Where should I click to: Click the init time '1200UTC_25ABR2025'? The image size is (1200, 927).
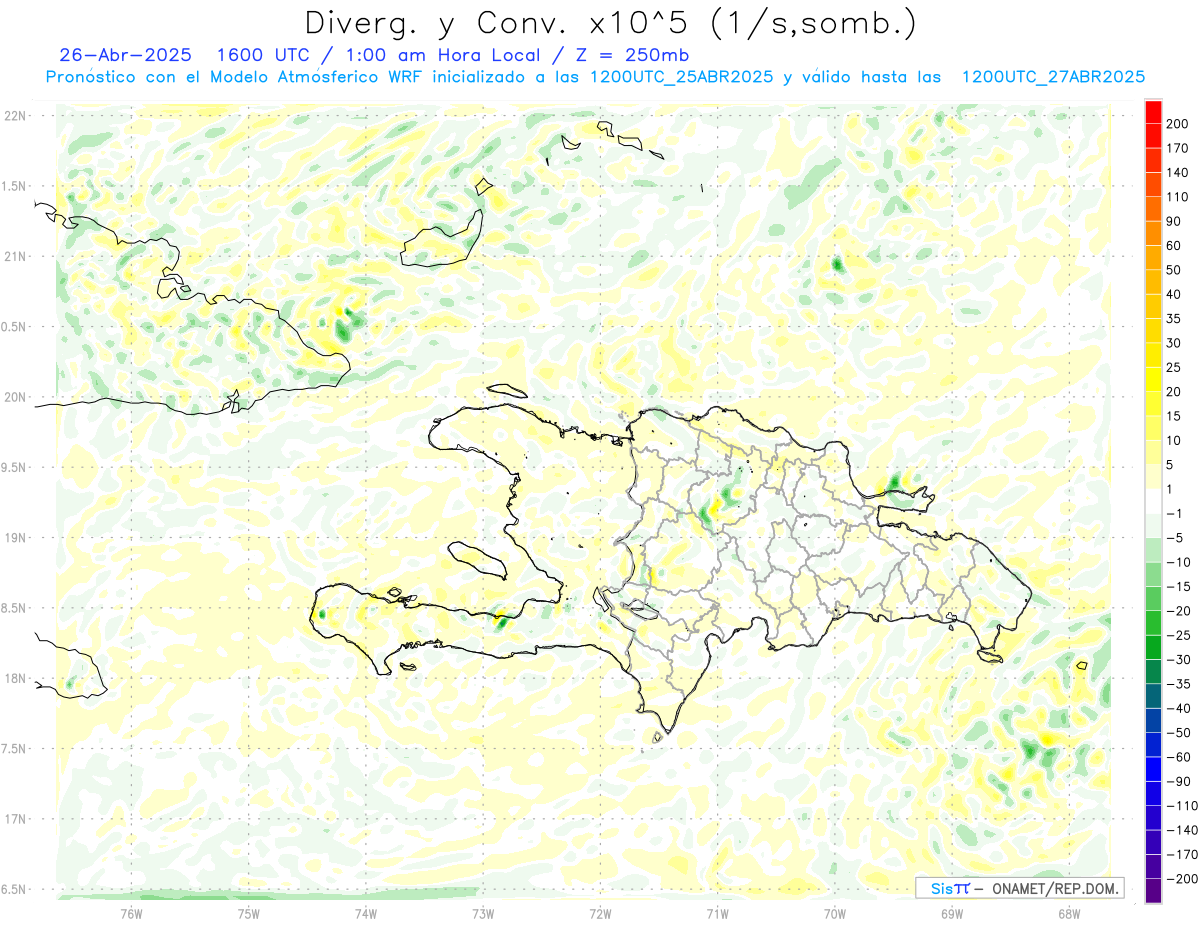681,77
